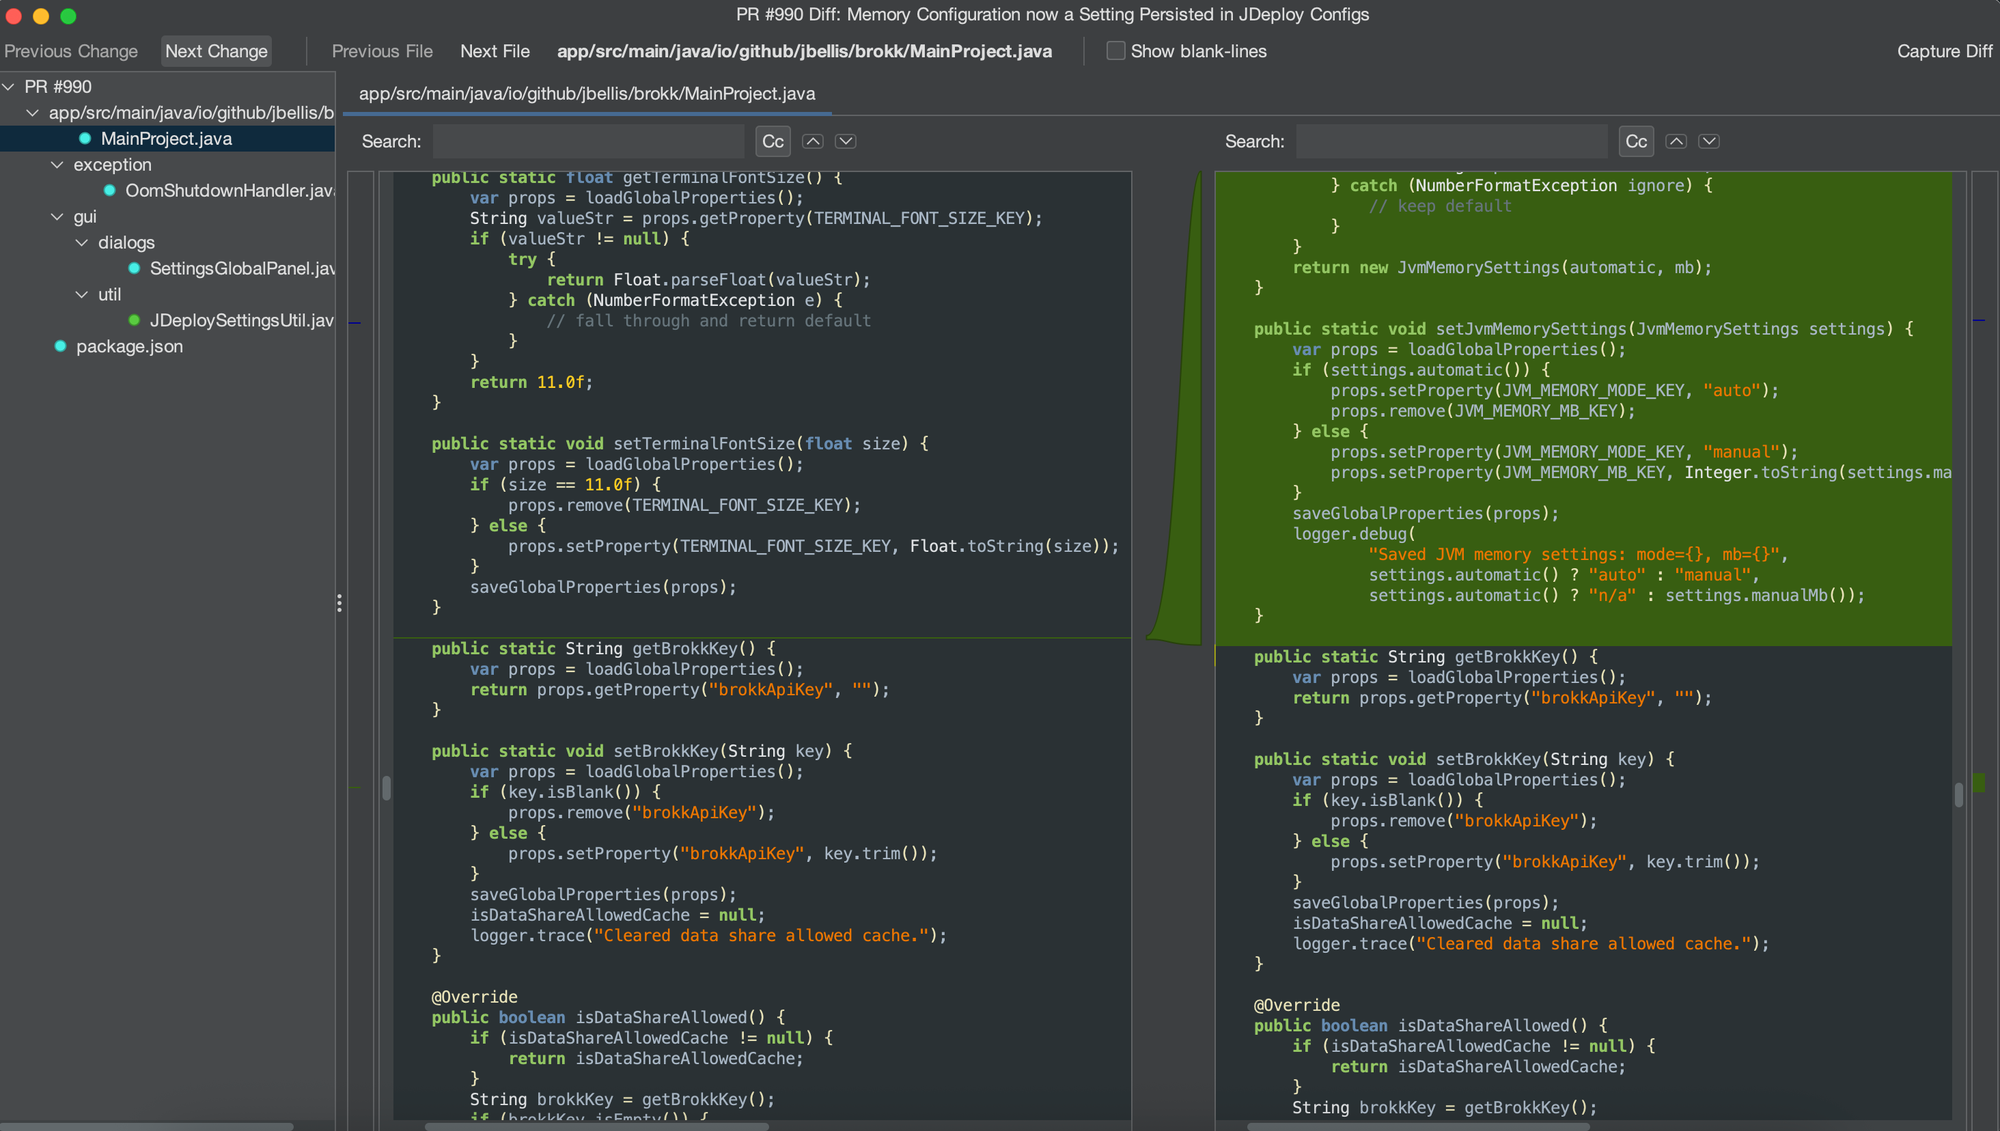Click cyan status dot beside OomShutdownHandler.java
Image resolution: width=2000 pixels, height=1131 pixels.
pos(110,190)
